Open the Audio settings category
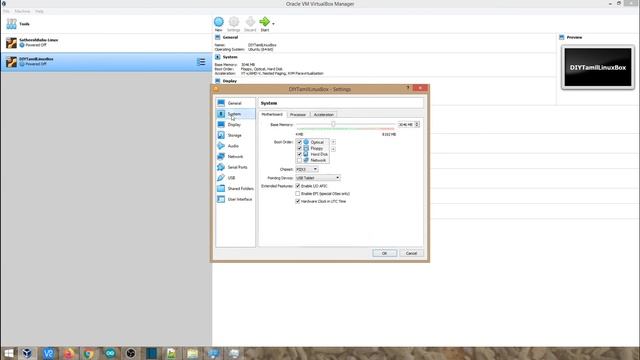640x360 pixels. point(236,146)
